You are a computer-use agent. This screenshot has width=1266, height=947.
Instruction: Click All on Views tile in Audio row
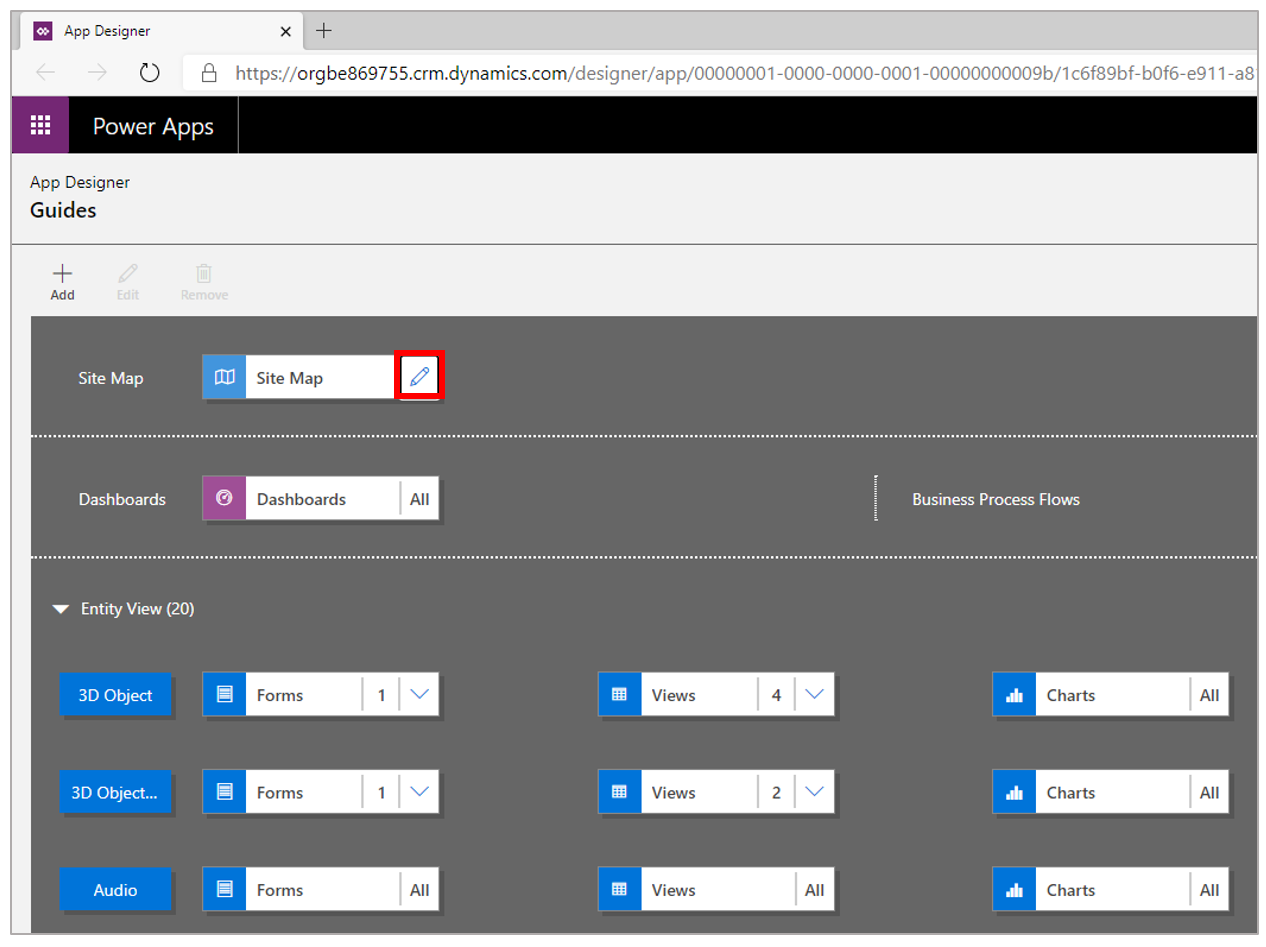click(x=814, y=889)
